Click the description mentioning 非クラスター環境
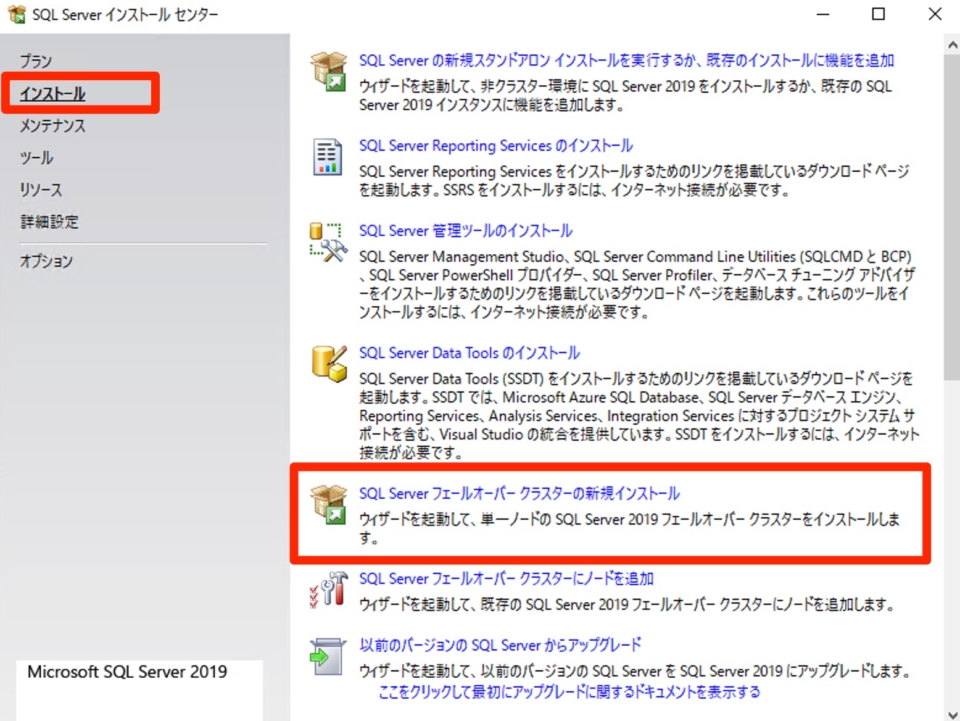The height and width of the screenshot is (721, 960). [x=625, y=95]
